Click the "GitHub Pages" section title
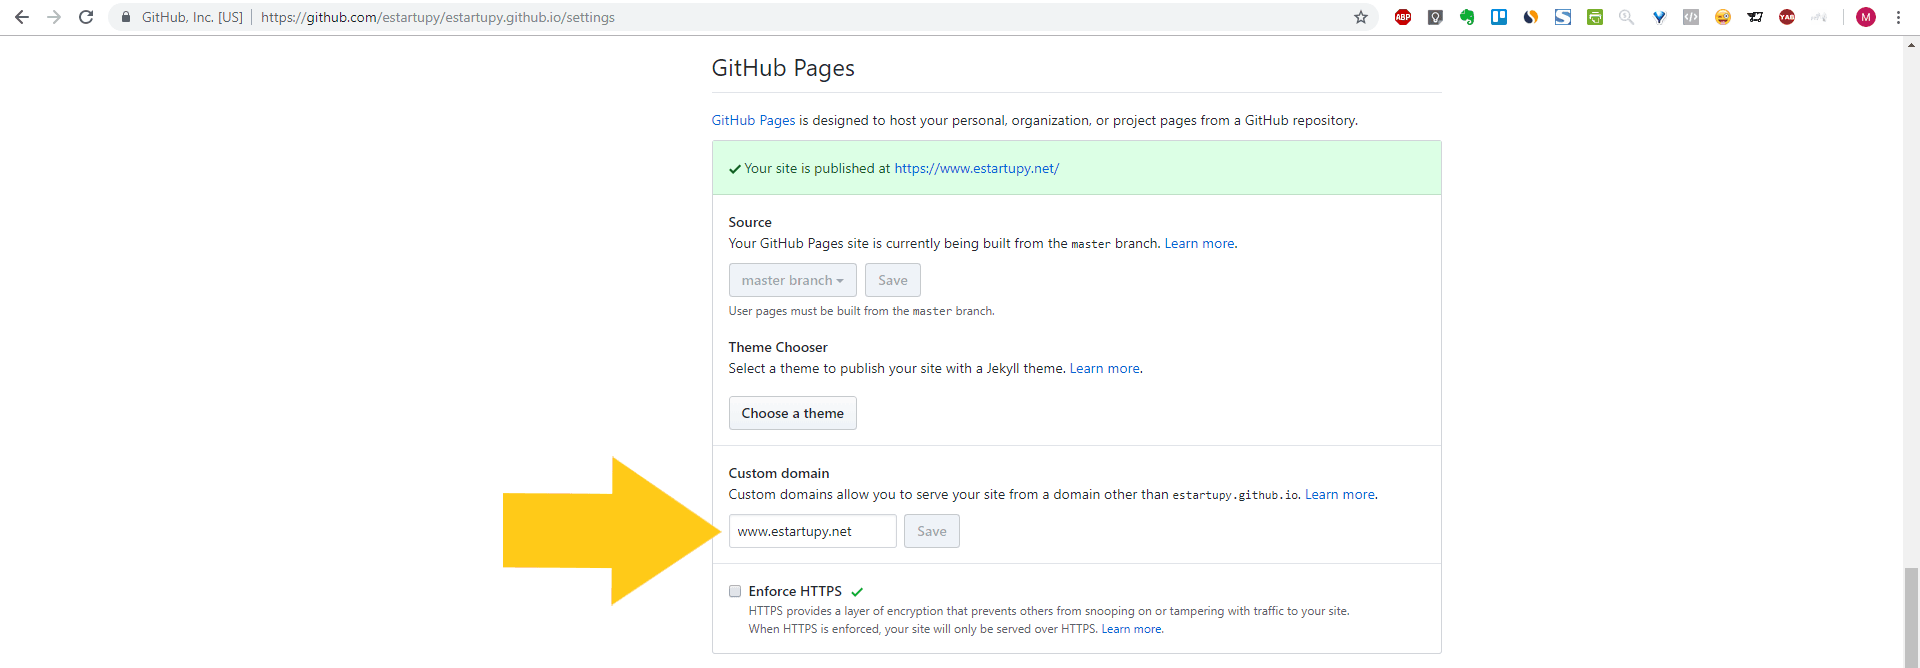This screenshot has width=1920, height=668. coord(783,68)
